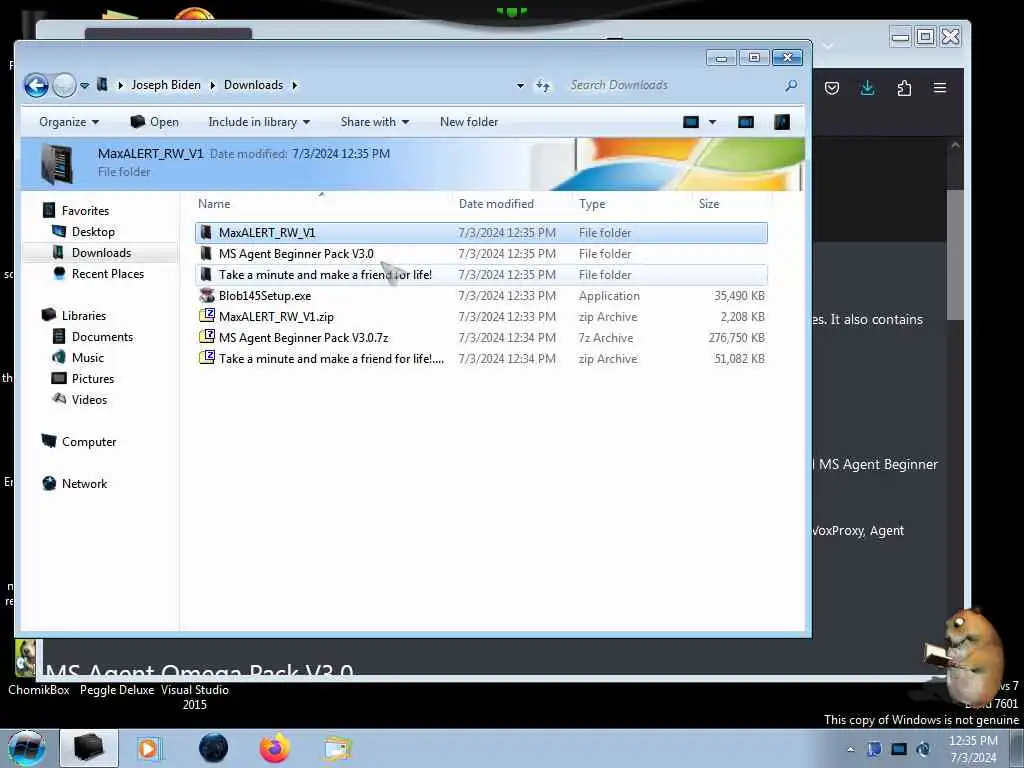Click Firefox extensions puzzle icon
Screen dimensions: 1024x768
point(904,88)
